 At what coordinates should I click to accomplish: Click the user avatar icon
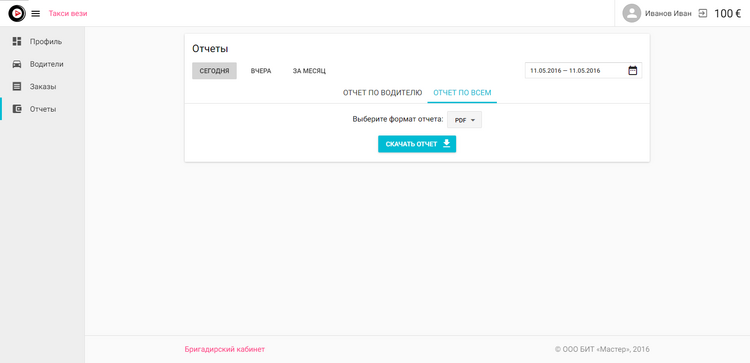[631, 13]
